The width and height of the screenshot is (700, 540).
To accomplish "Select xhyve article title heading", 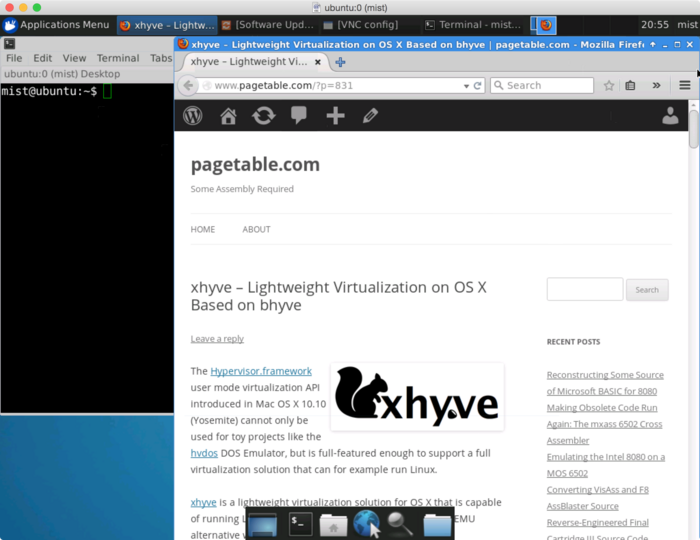I will 338,296.
